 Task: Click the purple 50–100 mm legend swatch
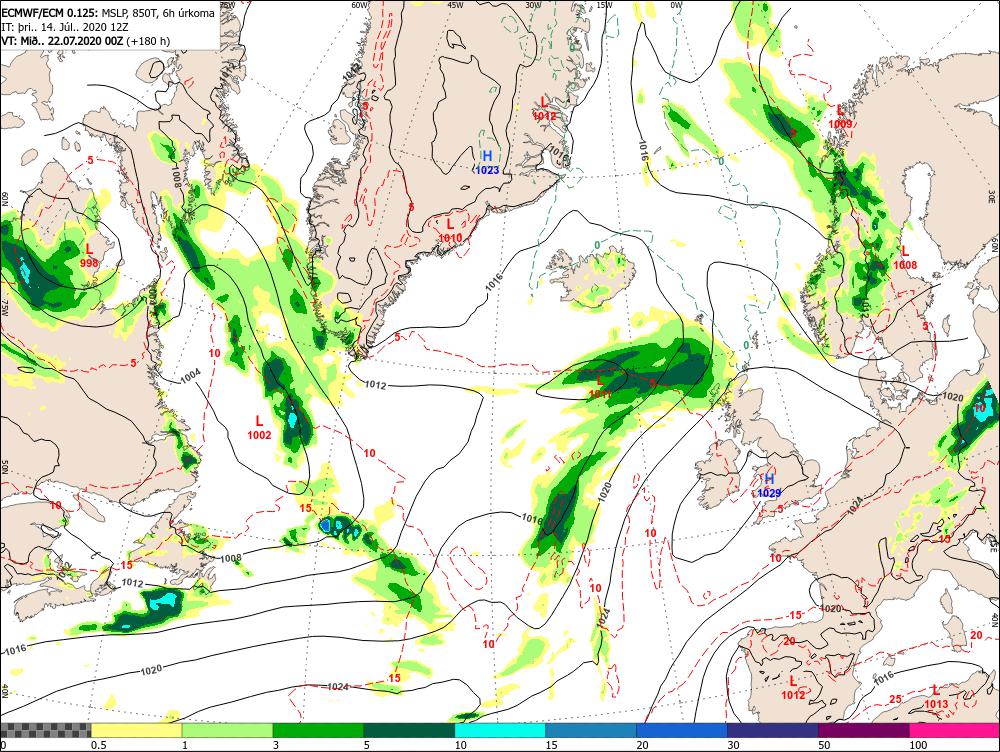point(864,730)
